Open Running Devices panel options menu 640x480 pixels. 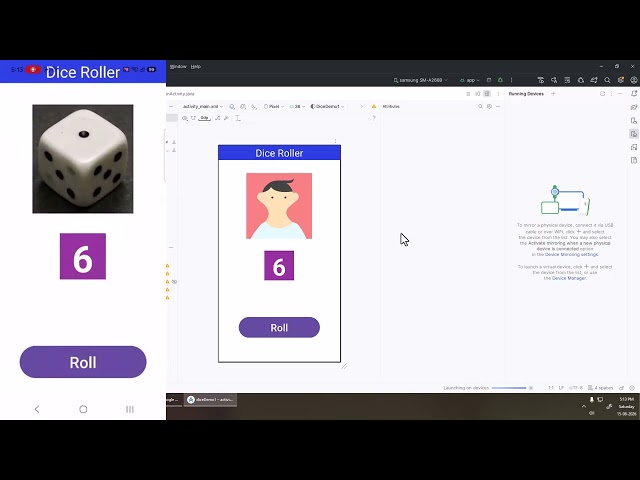pyautogui.click(x=611, y=94)
